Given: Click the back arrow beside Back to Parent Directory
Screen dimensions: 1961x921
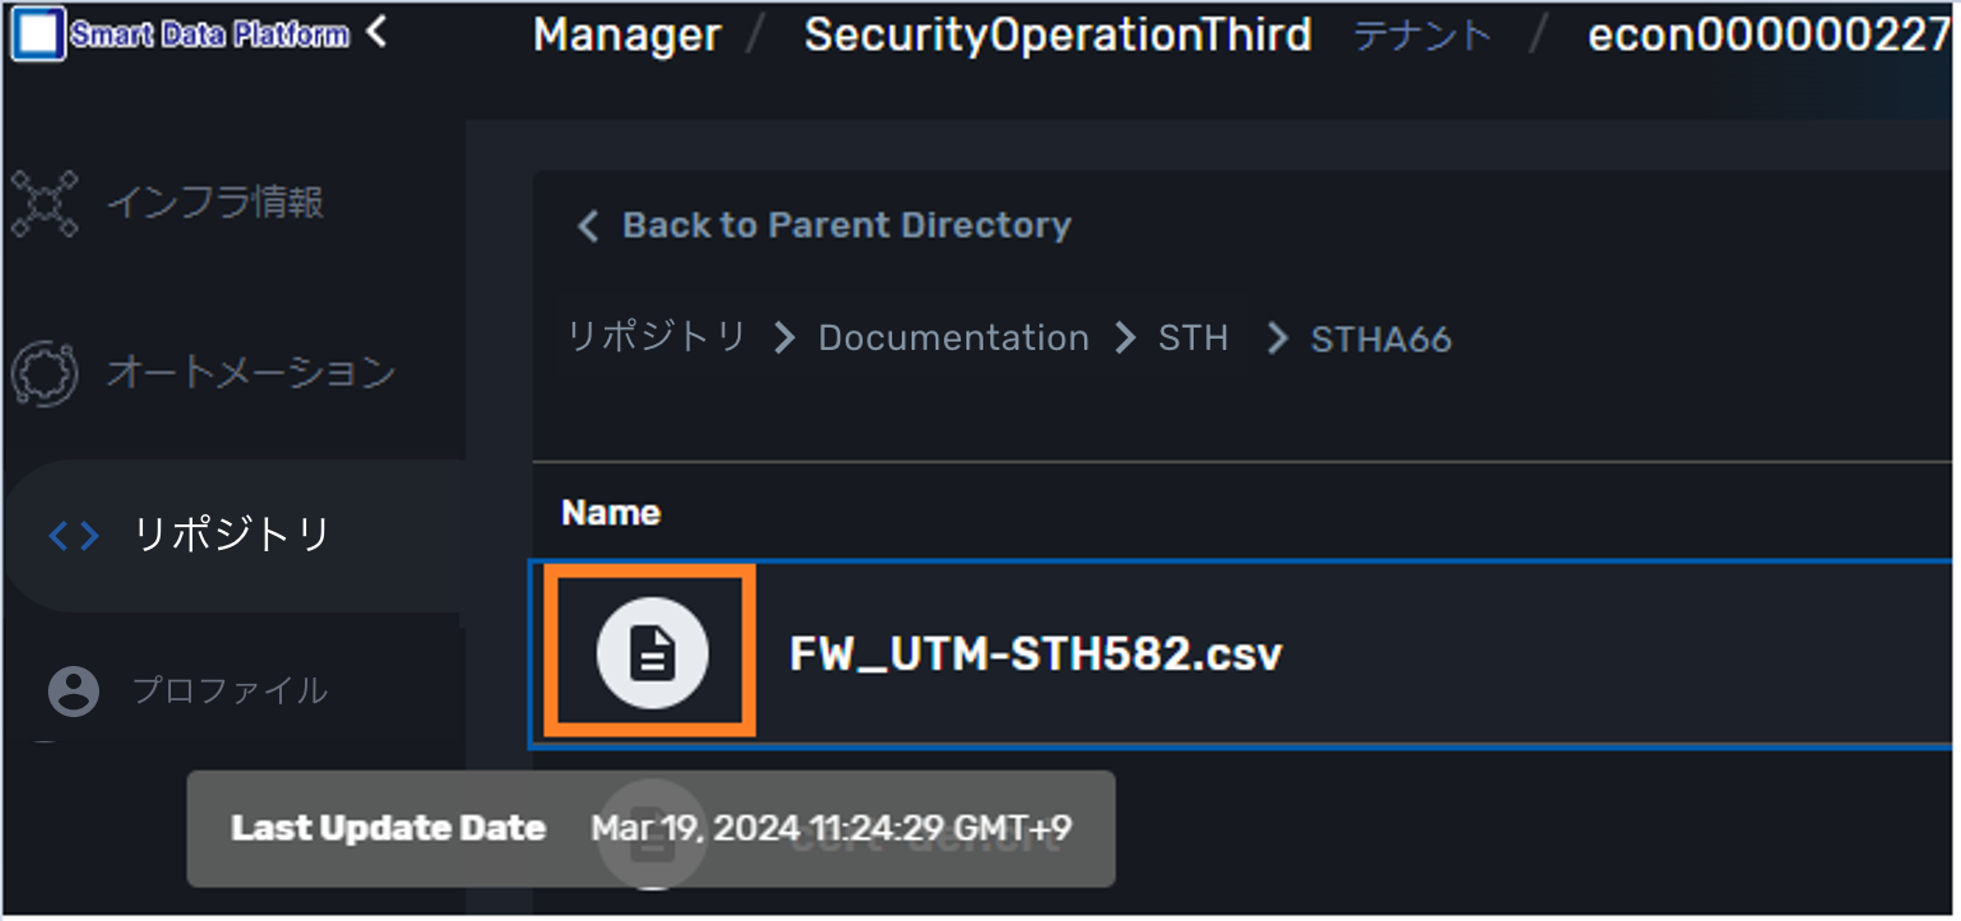Looking at the screenshot, I should pos(588,226).
